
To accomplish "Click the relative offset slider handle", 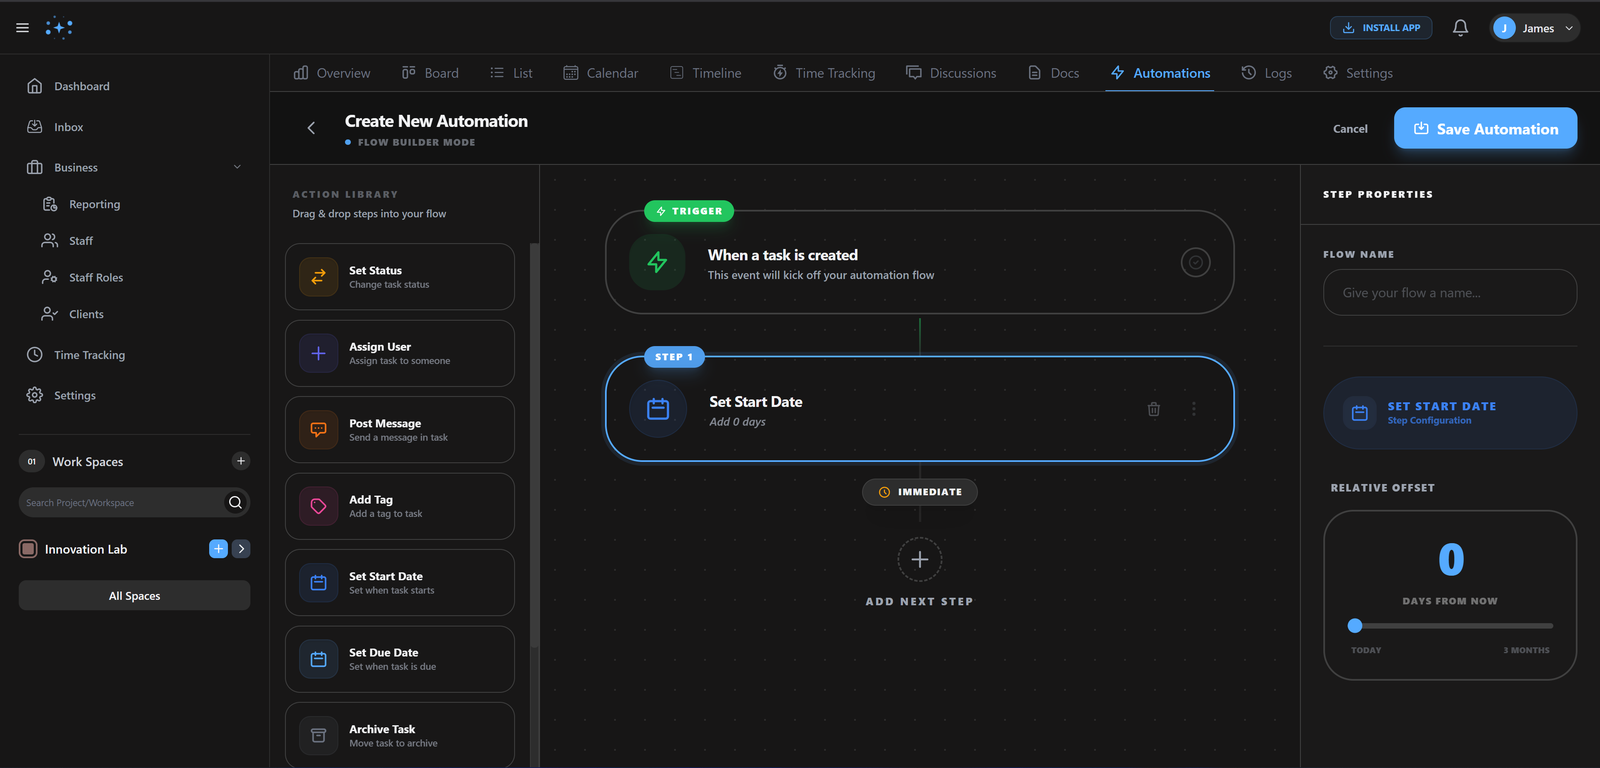I will pyautogui.click(x=1355, y=626).
